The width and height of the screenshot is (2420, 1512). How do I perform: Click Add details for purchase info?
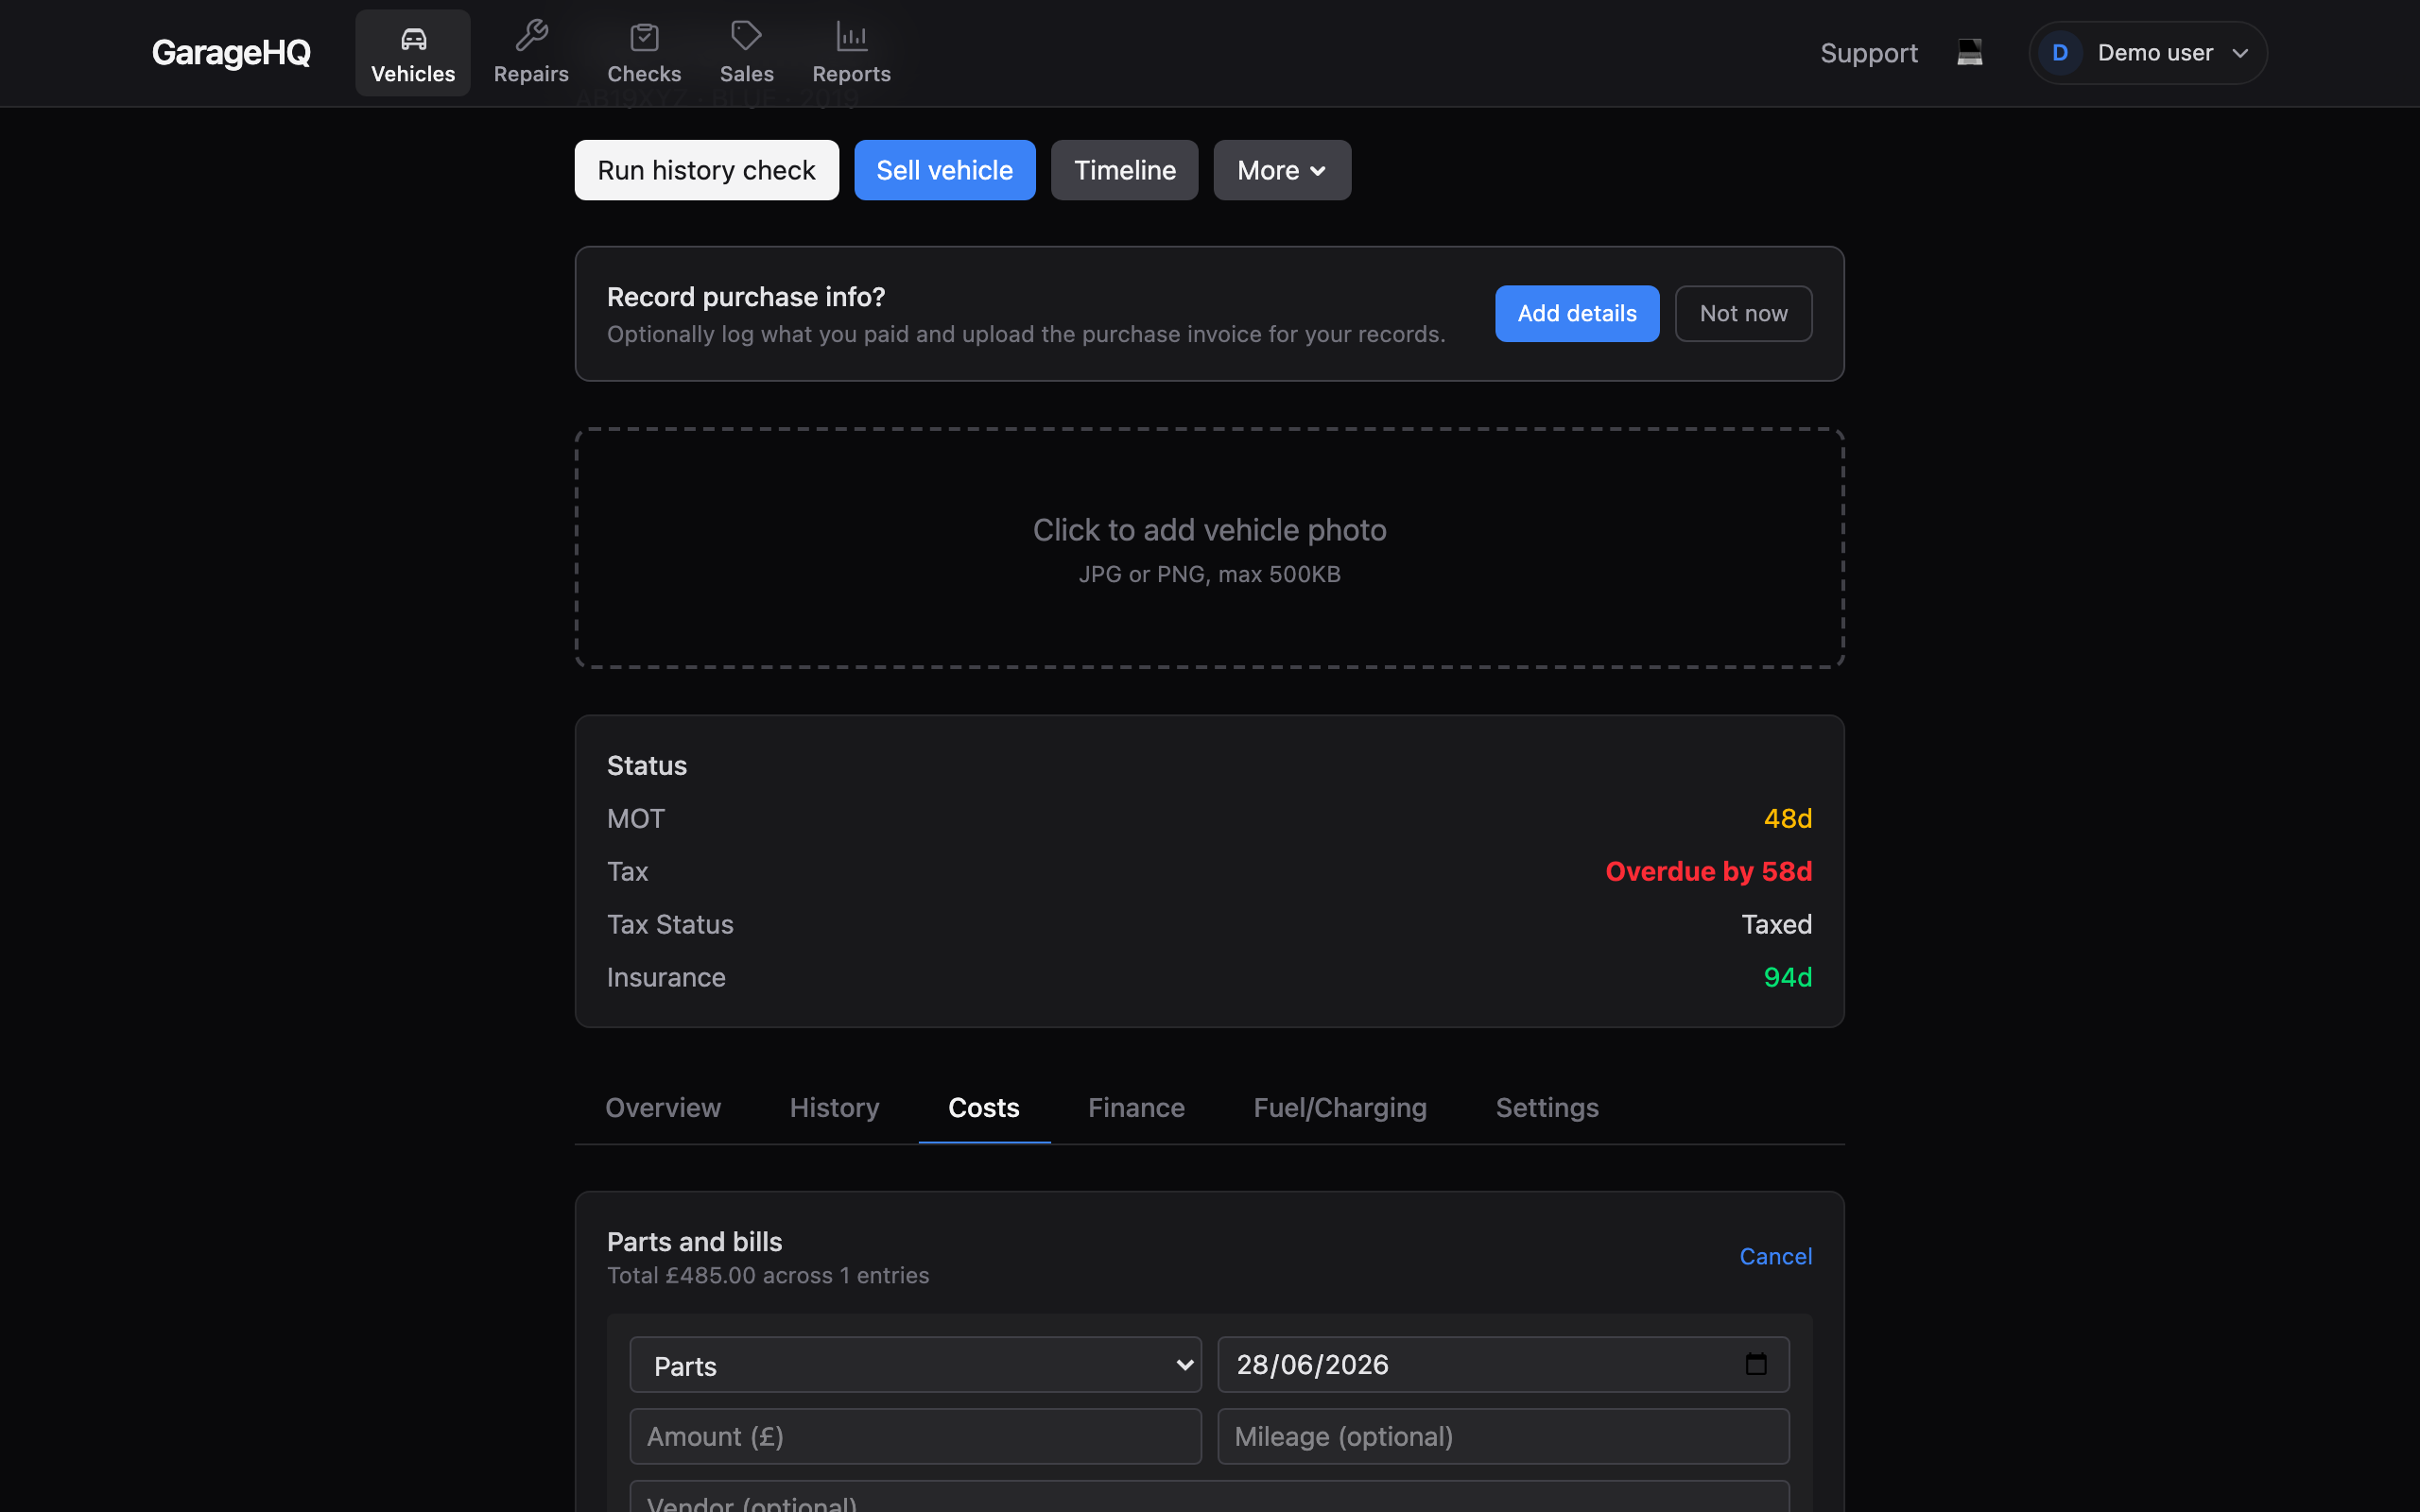click(1577, 314)
